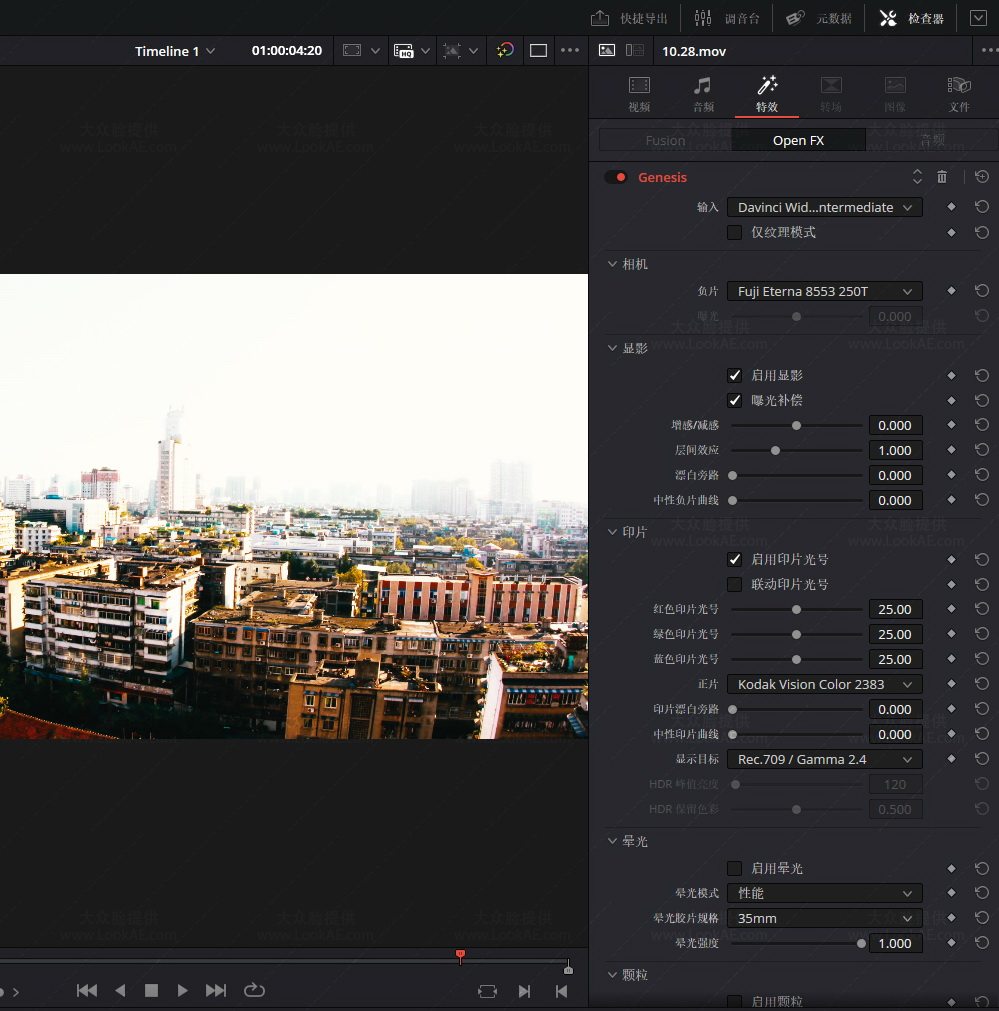Jump to the first frame

86,990
